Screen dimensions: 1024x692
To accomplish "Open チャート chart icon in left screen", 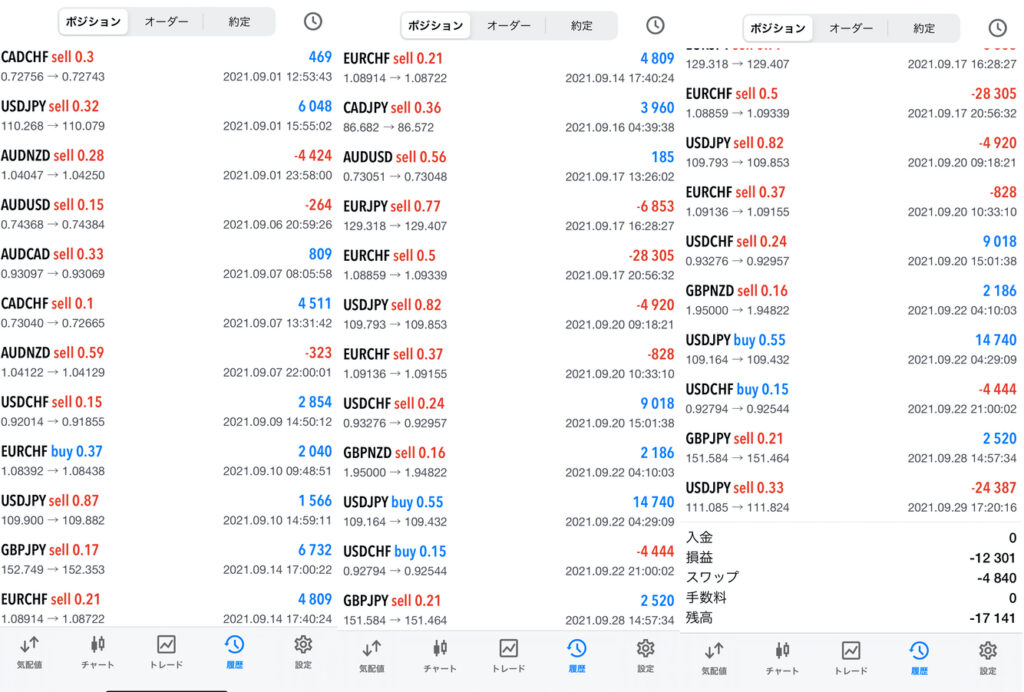I will pos(97,651).
